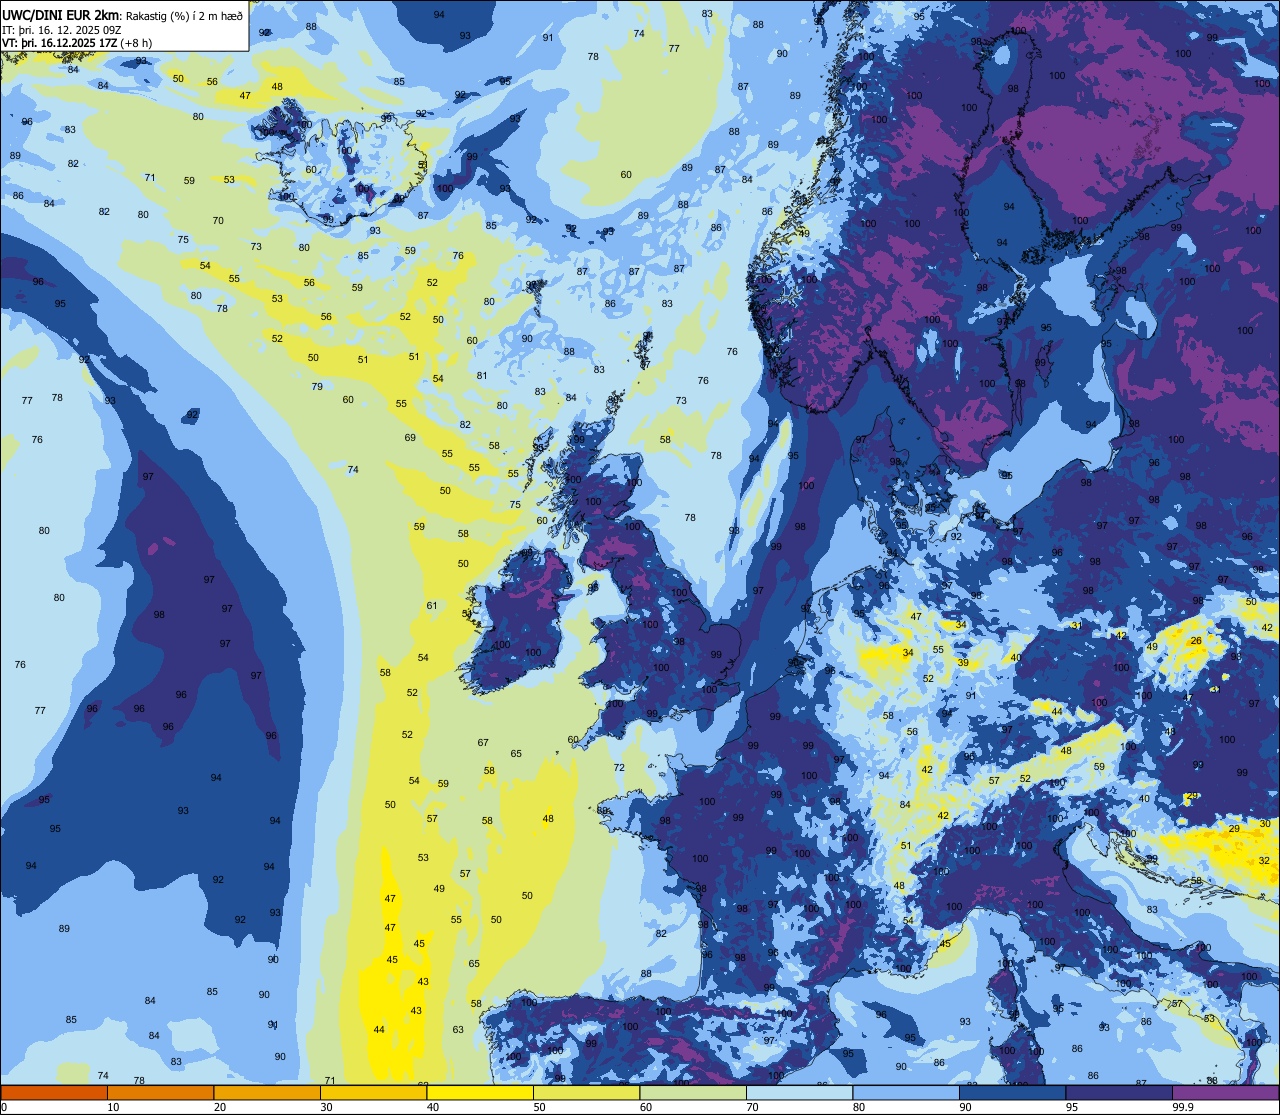Select the orange 10–20 legend color segment
1280x1115 pixels.
(160, 1092)
